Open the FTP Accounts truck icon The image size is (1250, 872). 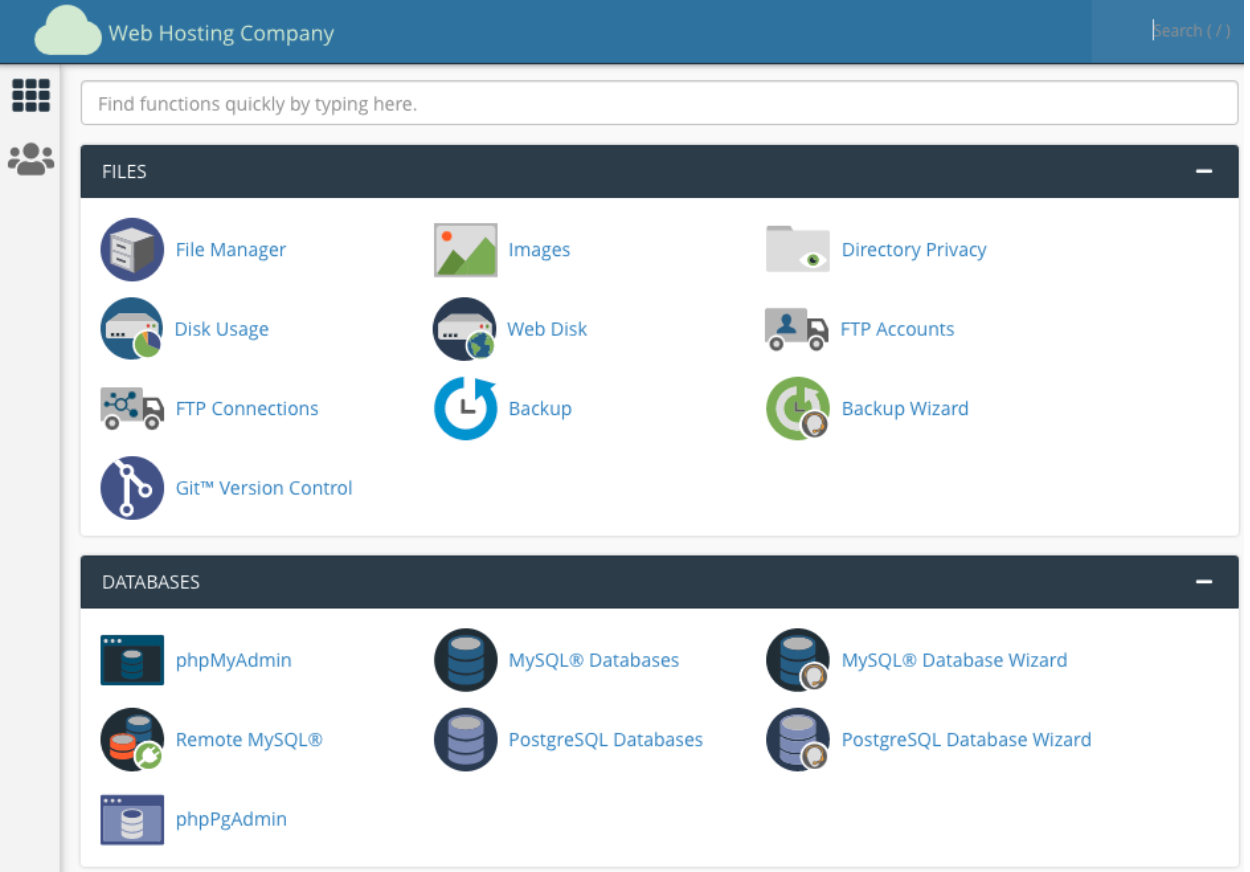[x=796, y=329]
